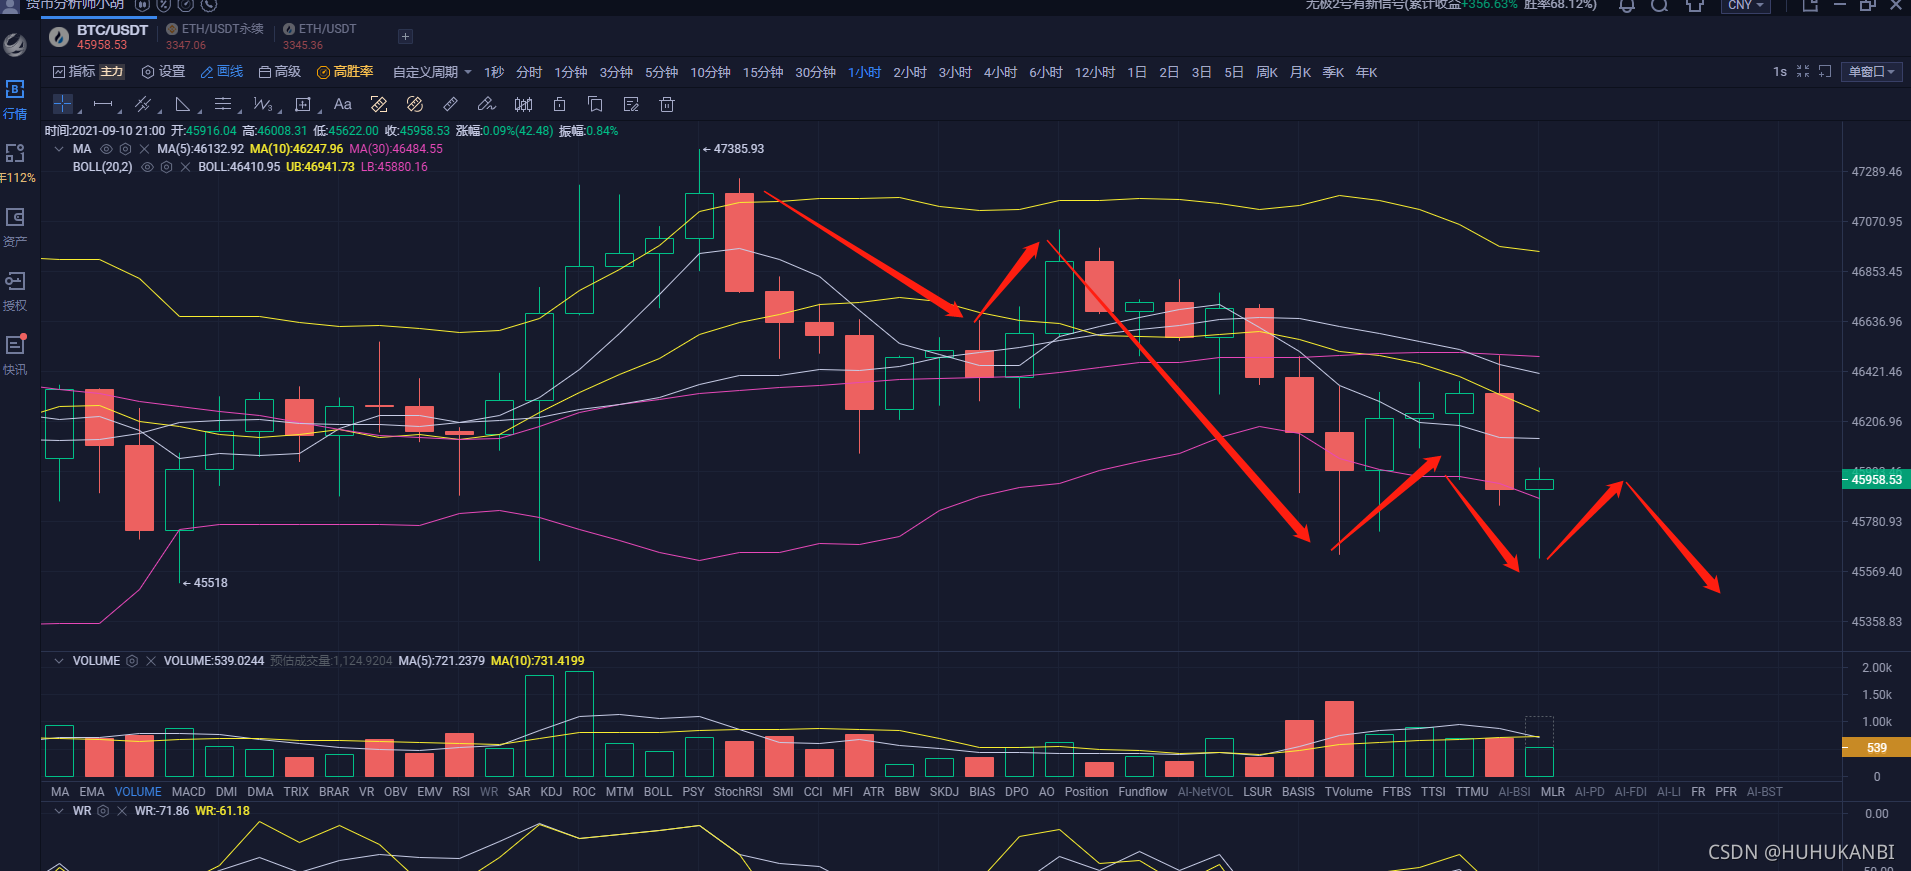Click the edit drawing notes icon
The image size is (1911, 871).
[x=631, y=104]
